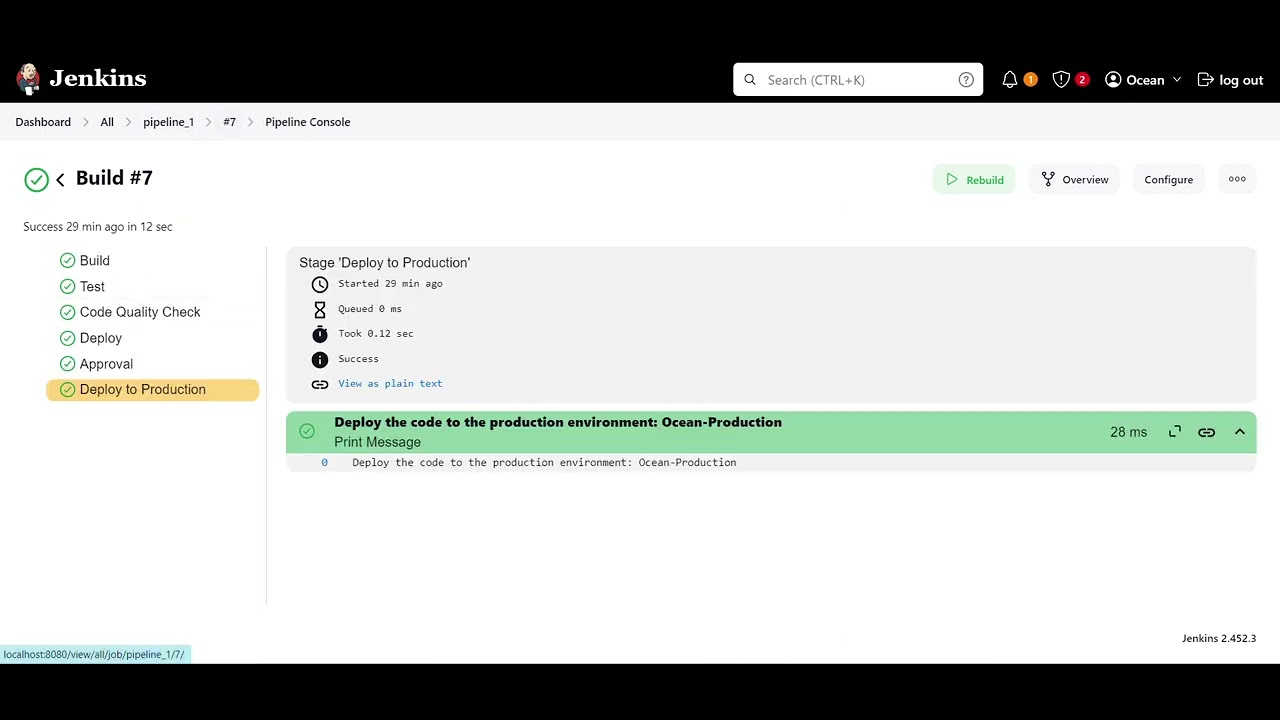Open the notifications bell icon
Viewport: 1280px width, 720px height.
coord(1010,80)
